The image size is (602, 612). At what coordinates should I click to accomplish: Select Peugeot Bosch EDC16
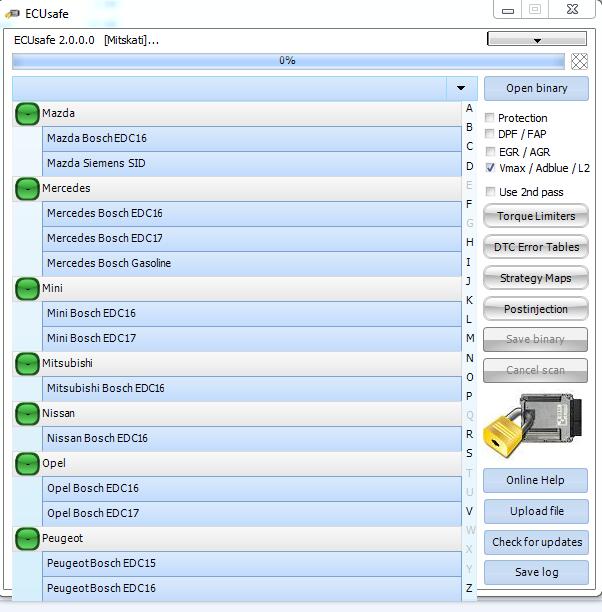point(252,588)
